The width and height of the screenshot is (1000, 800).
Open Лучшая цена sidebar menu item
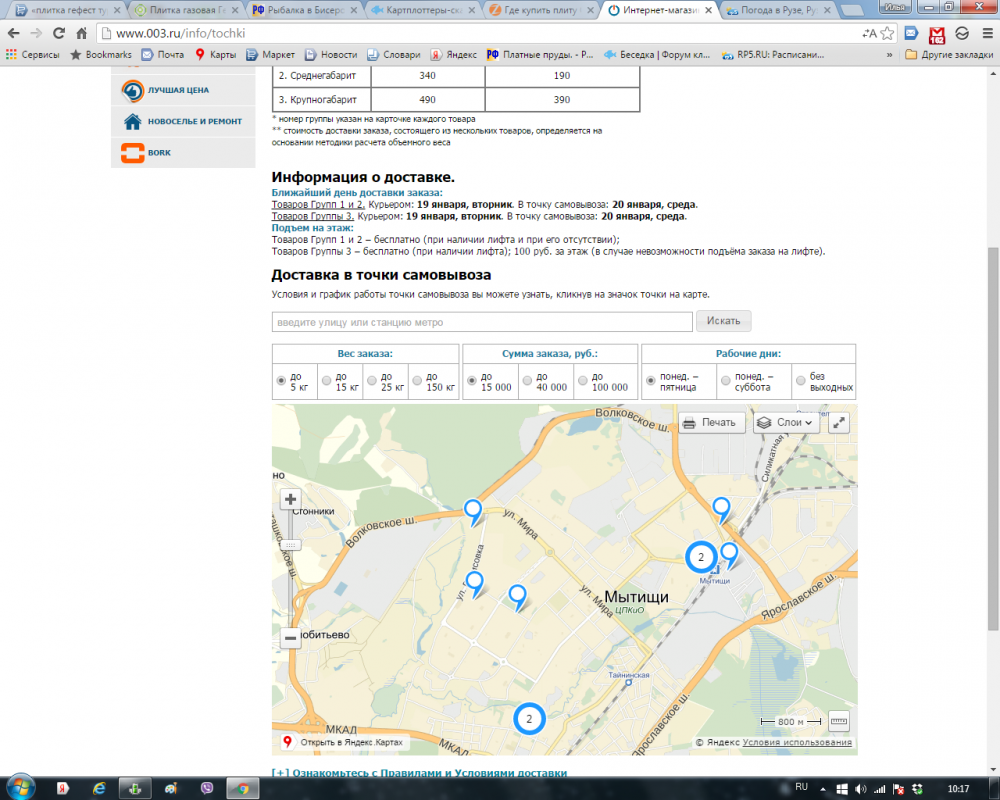tap(178, 90)
